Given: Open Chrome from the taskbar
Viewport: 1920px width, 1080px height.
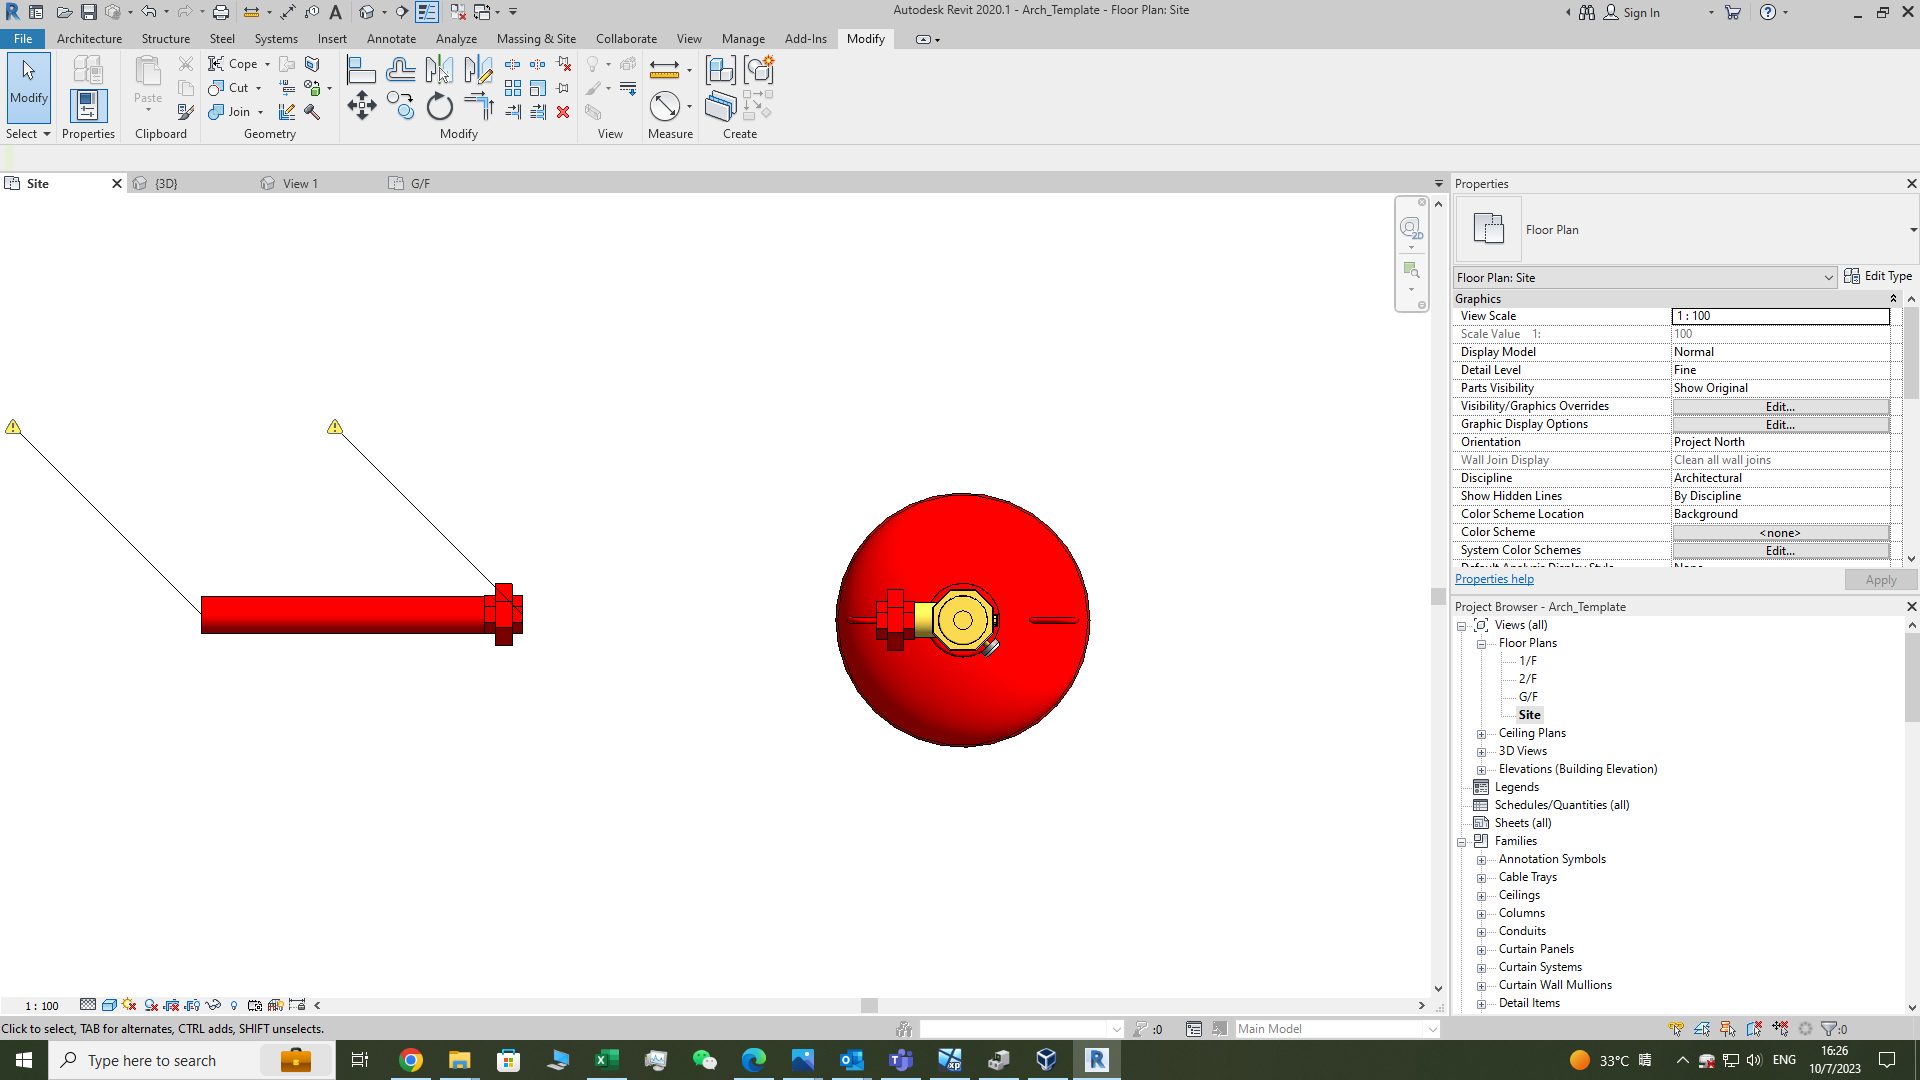Looking at the screenshot, I should click(411, 1059).
